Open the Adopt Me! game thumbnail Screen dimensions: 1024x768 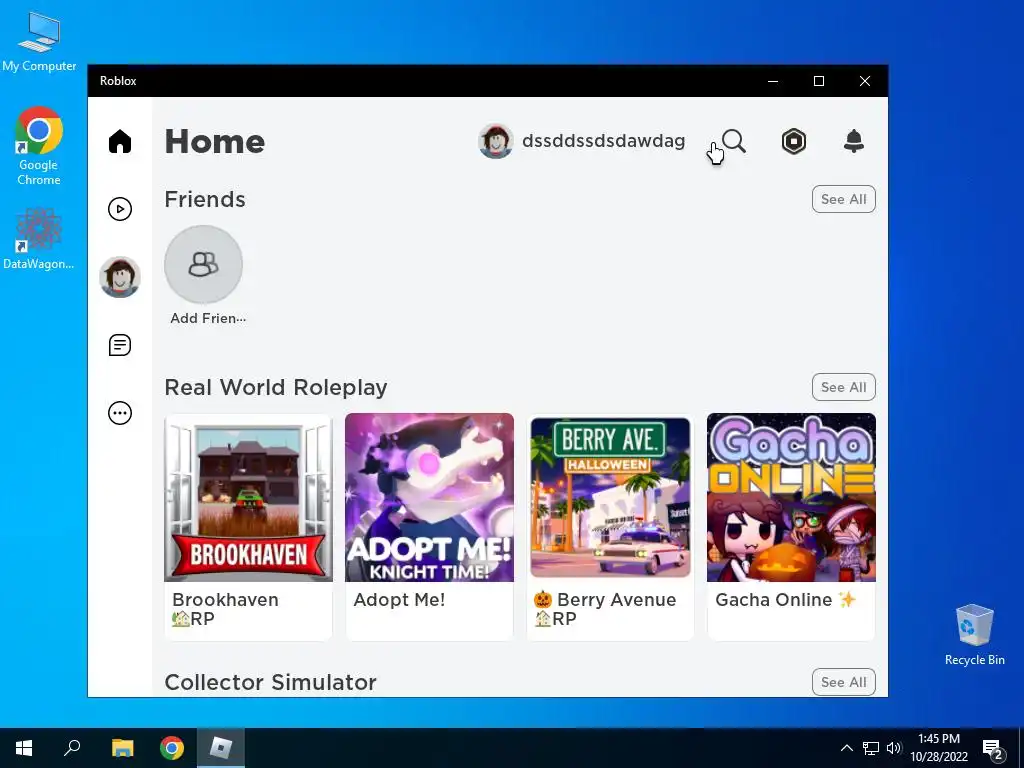430,497
